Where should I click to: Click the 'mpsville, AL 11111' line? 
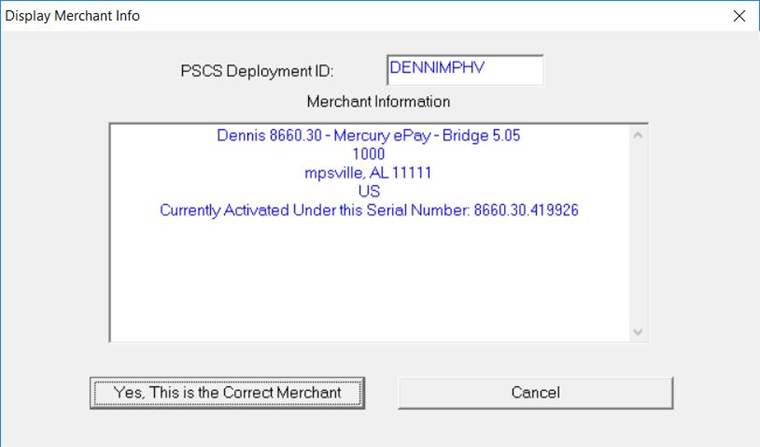click(x=368, y=173)
